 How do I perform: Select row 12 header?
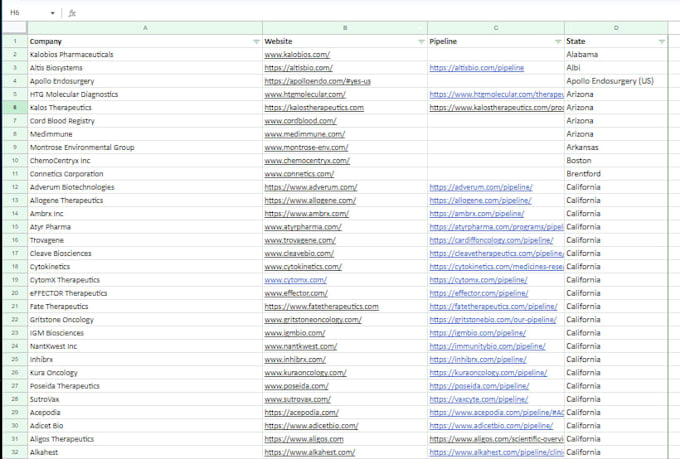[15, 187]
